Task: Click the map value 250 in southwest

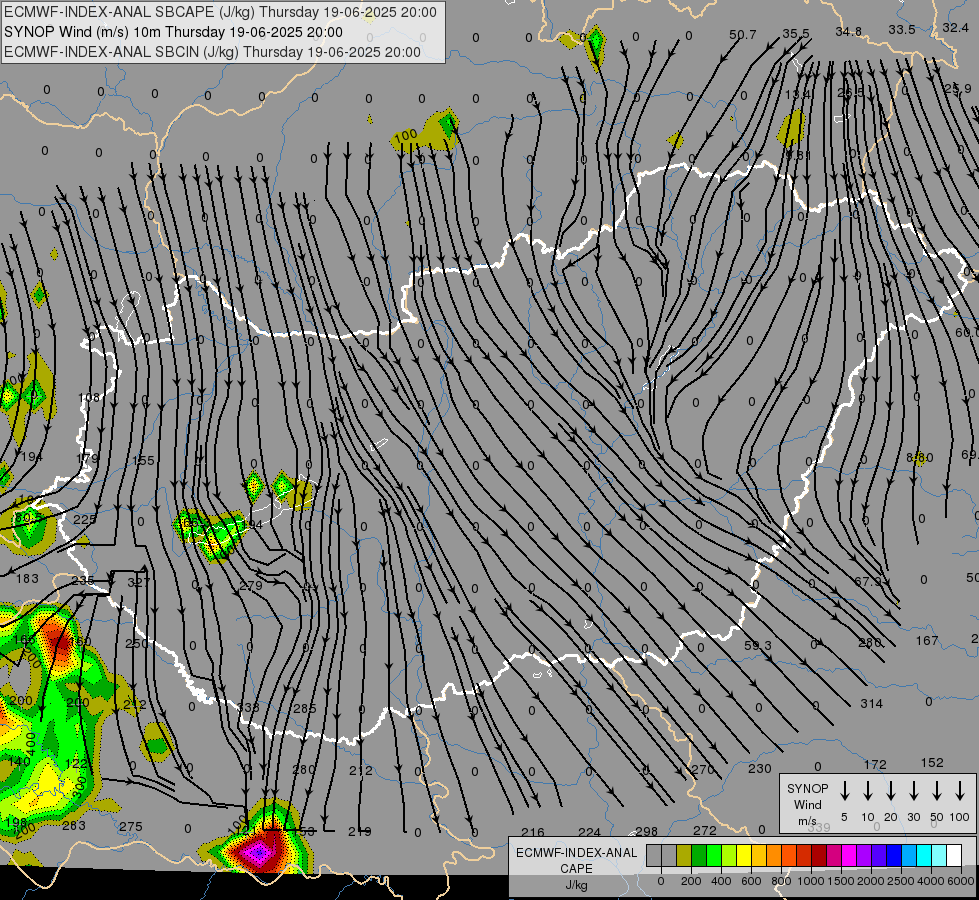Action: pos(137,643)
